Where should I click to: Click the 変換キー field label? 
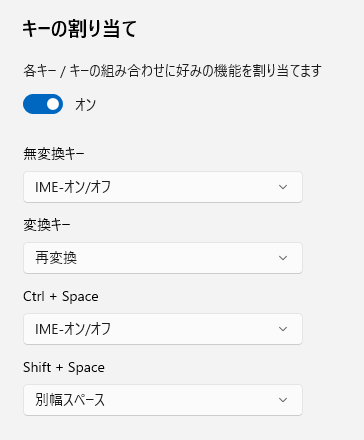click(x=47, y=225)
